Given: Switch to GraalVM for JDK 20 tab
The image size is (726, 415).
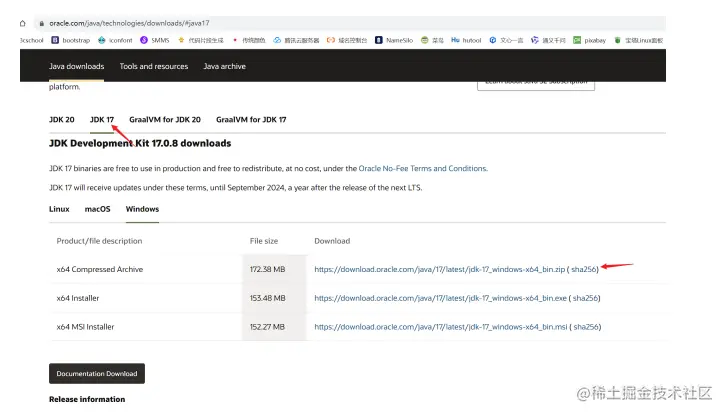Looking at the screenshot, I should click(x=165, y=119).
